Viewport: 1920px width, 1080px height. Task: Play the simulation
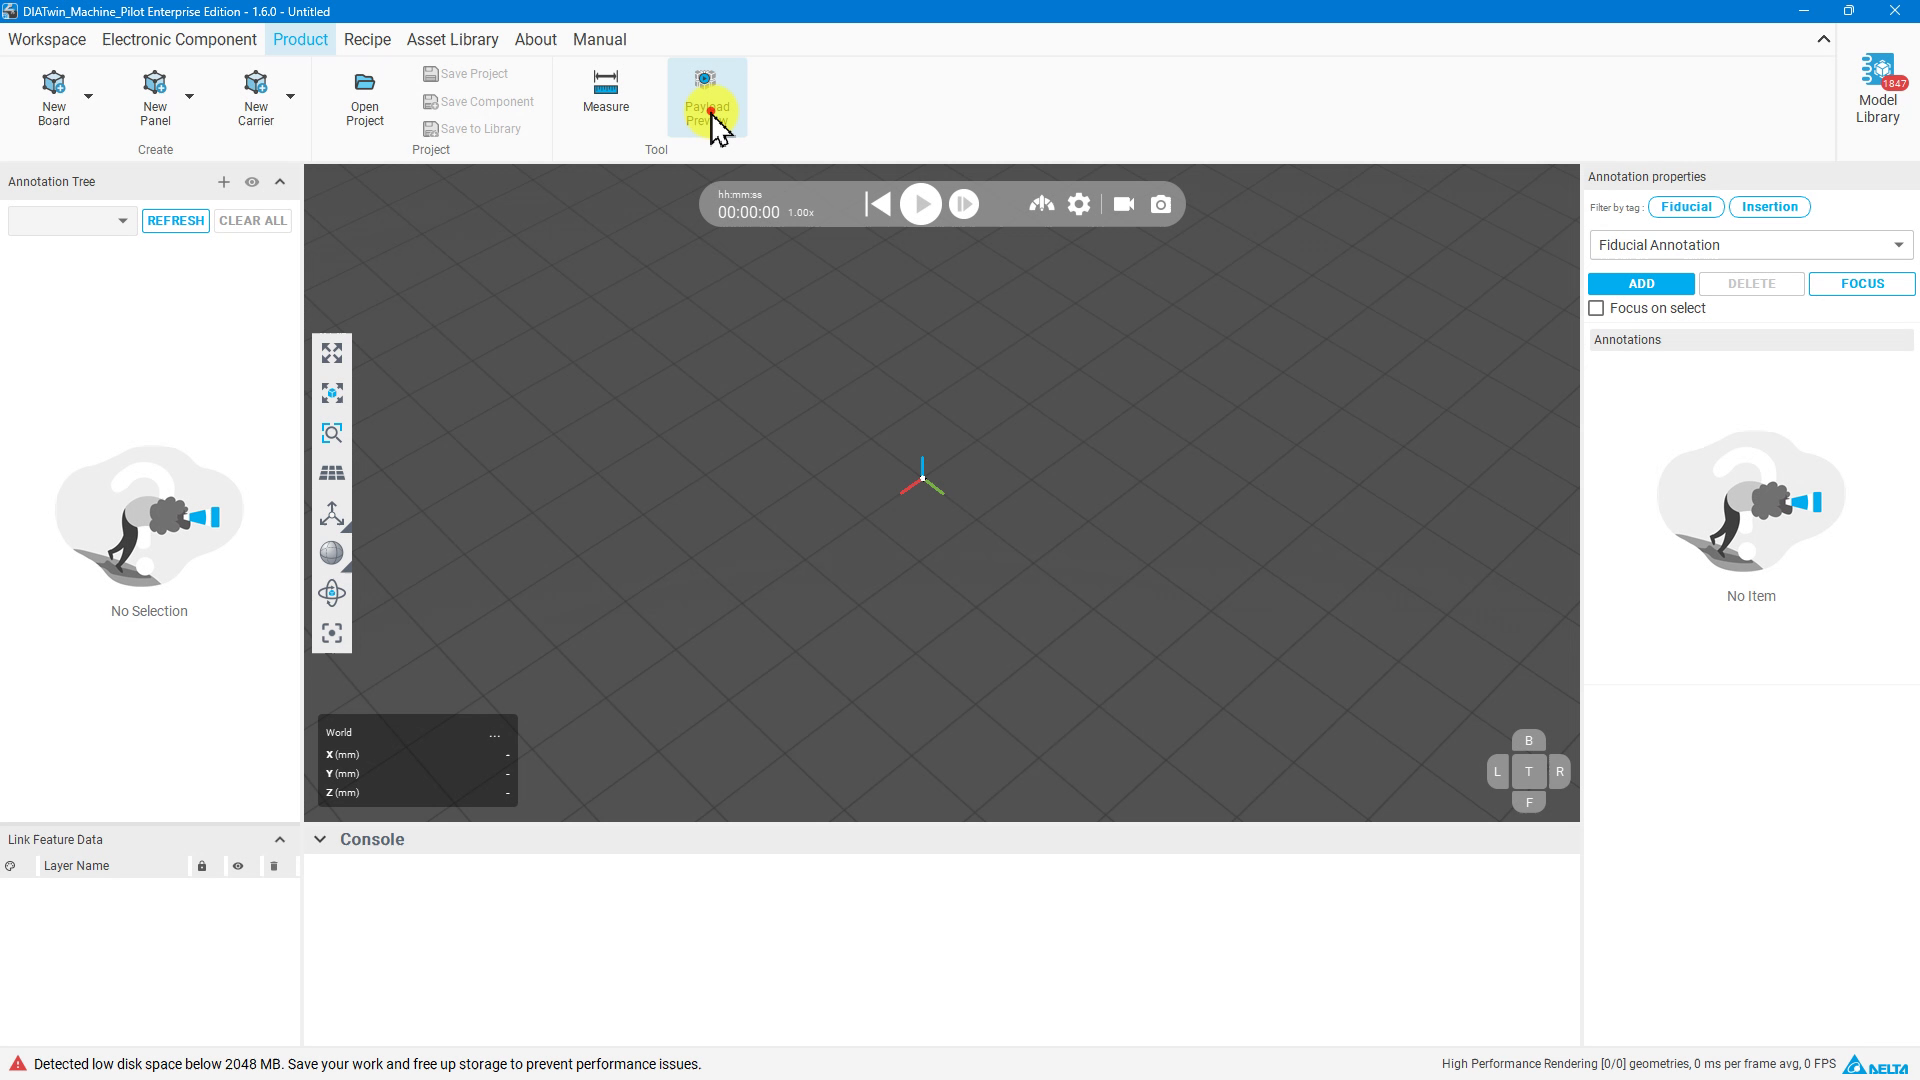pos(921,204)
